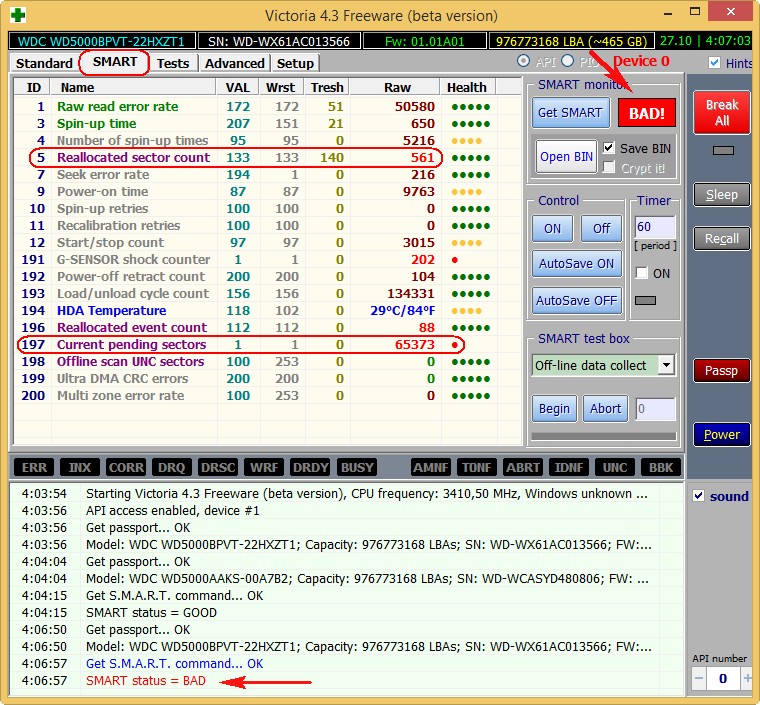Click the AMNF error indicator
Screen dimensions: 760x705
[x=430, y=468]
